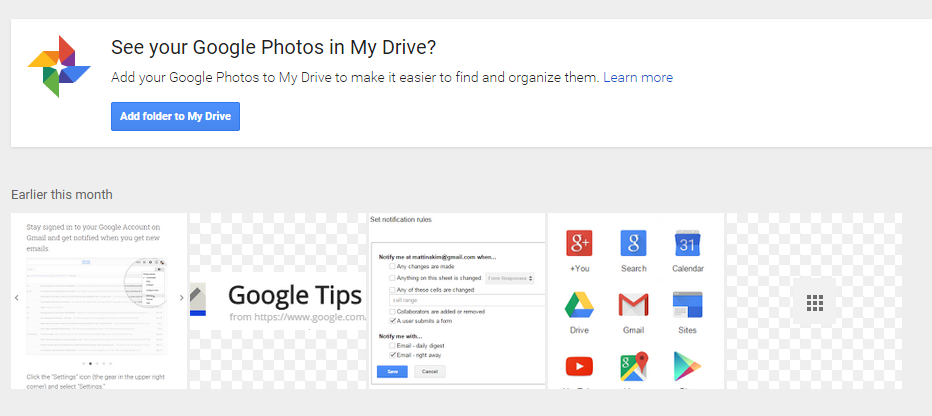Click the gray apps grid icon
932x416 pixels.
point(814,302)
